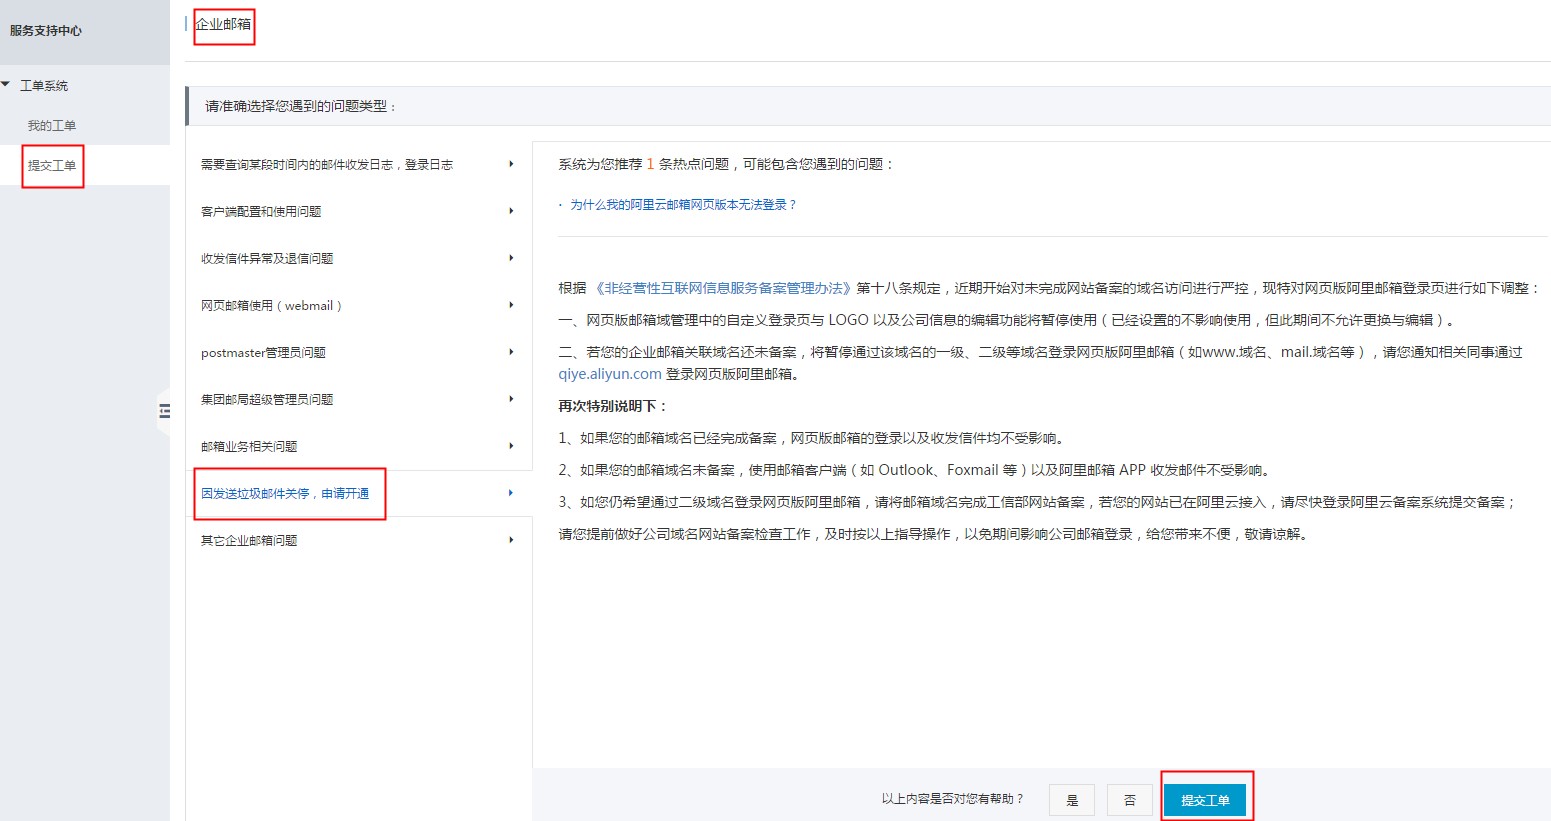
Task: Open 集团邮局超级管理员问题 category
Action: coord(267,399)
